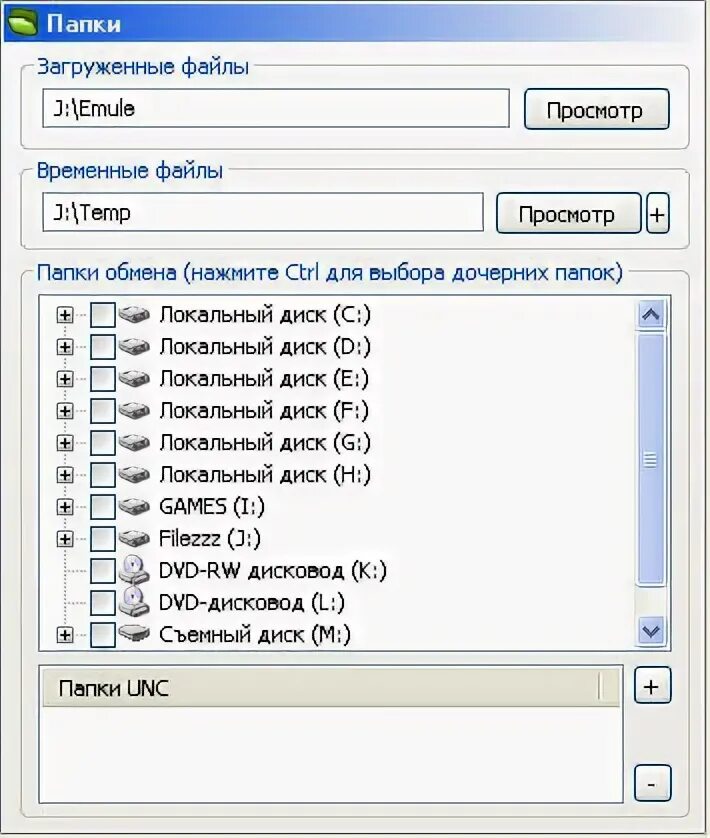710x838 pixels.
Task: Expand the Локальный диск (E:) tree node
Action: (x=65, y=379)
